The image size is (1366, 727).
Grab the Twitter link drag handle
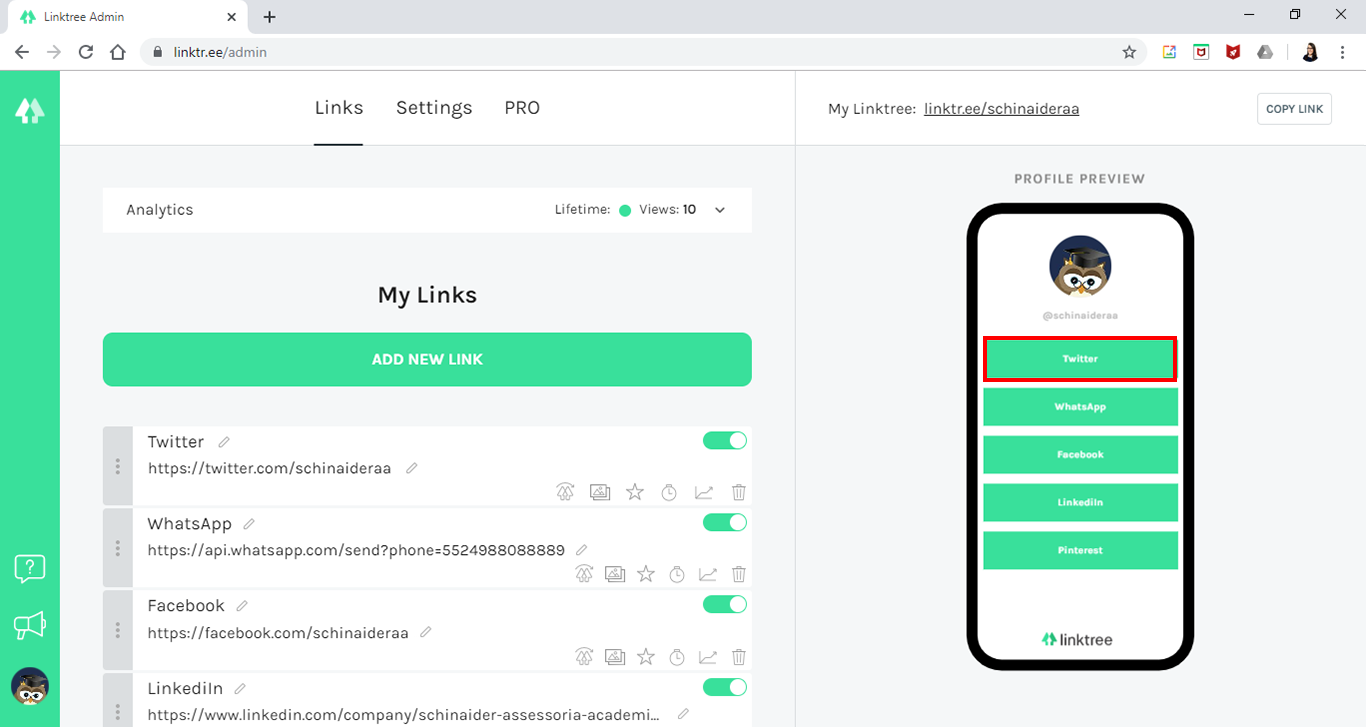tap(118, 467)
